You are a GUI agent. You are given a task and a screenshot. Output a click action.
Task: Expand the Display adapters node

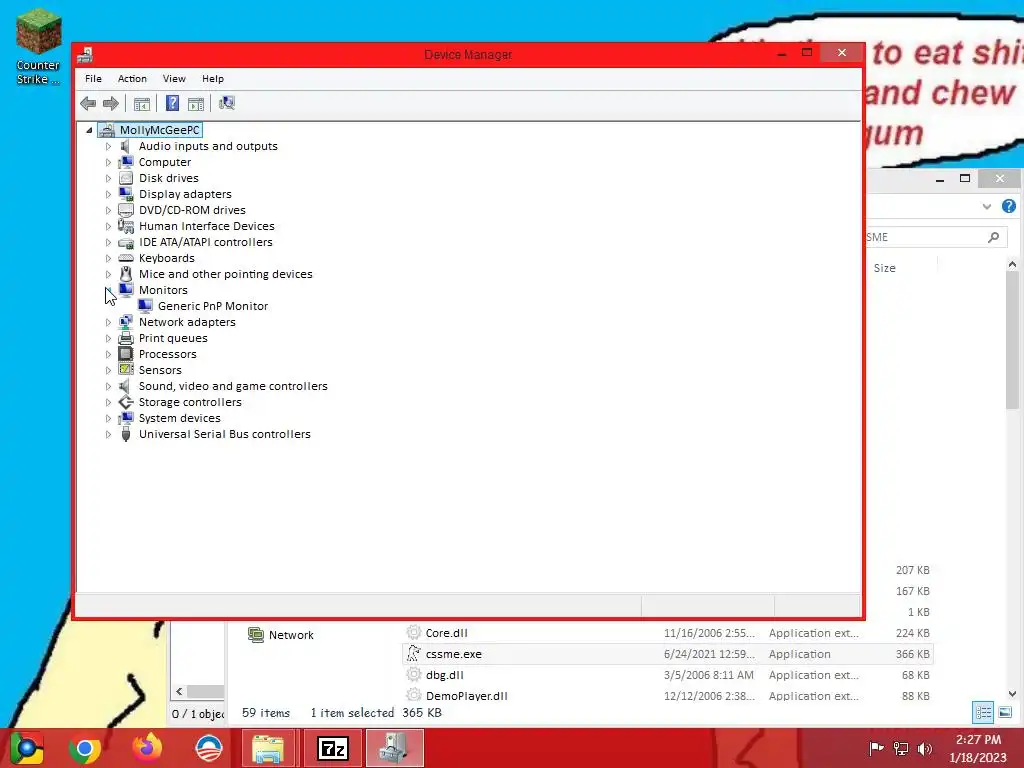tap(108, 195)
